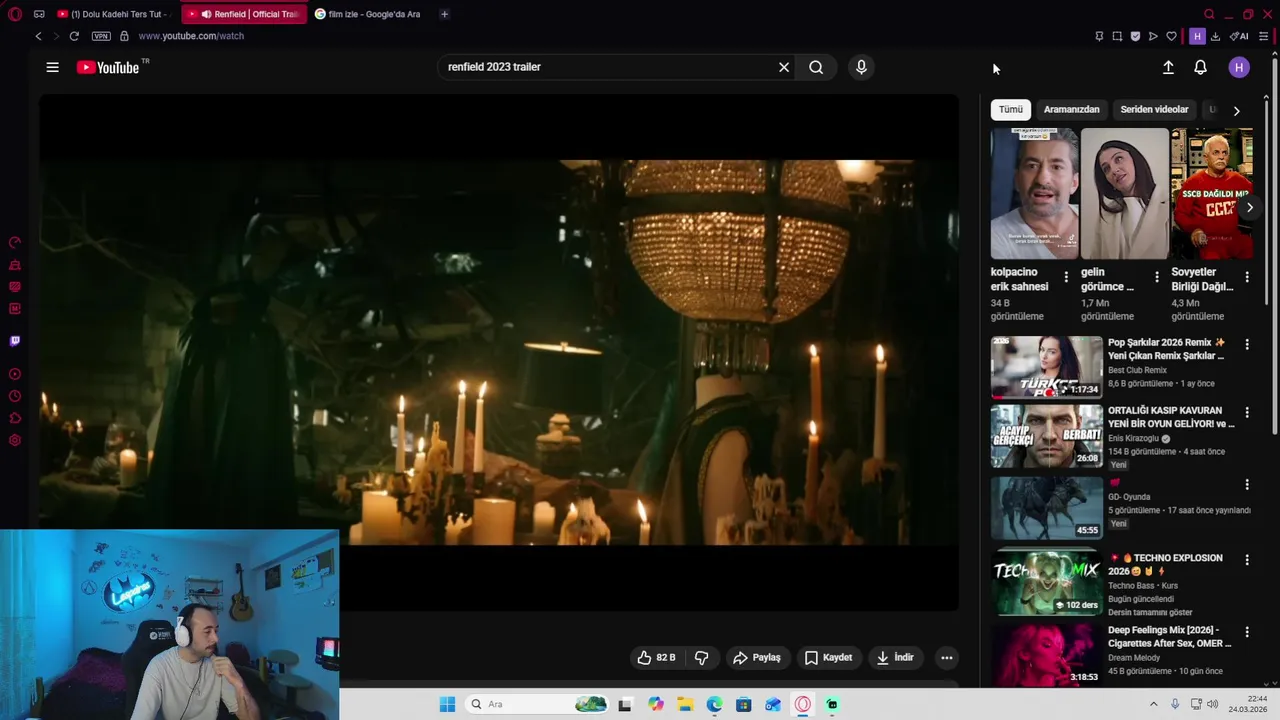Image resolution: width=1280 pixels, height=720 pixels.
Task: Open the YouTube hamburger guide menu
Action: pyautogui.click(x=52, y=67)
